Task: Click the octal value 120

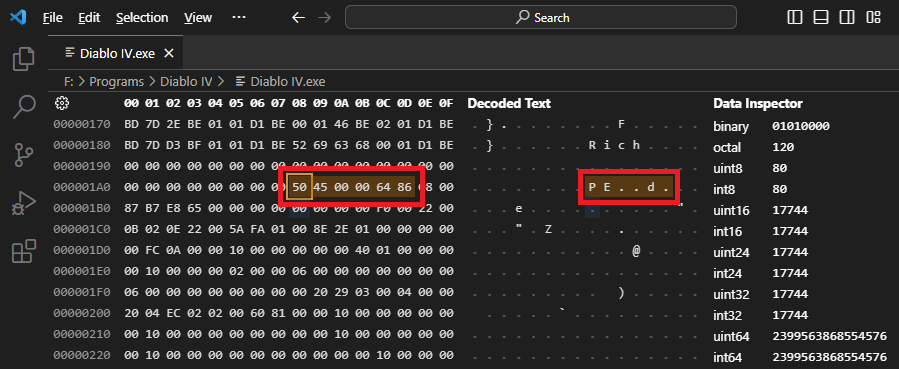Action: (783, 147)
